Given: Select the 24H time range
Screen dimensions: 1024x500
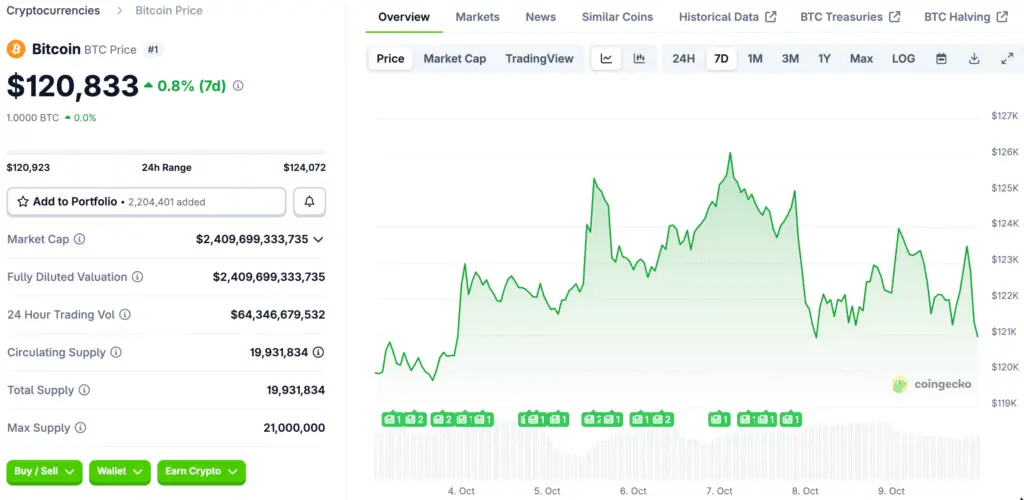Looking at the screenshot, I should point(683,59).
